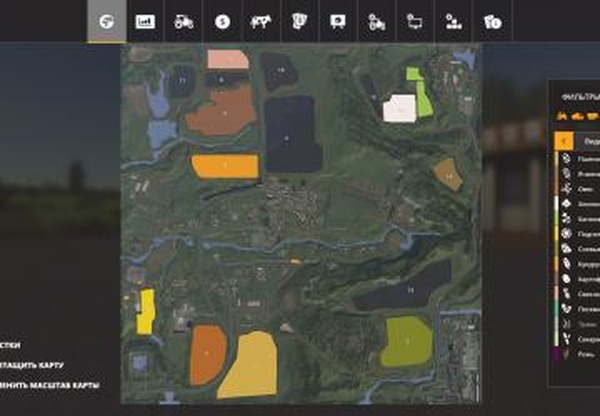Click the map zoom hint text at left
The height and width of the screenshot is (416, 600).
click(50, 385)
